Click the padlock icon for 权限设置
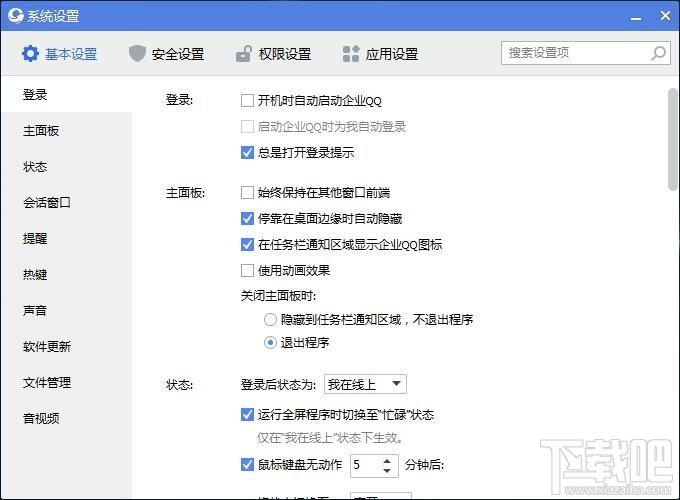 (x=244, y=54)
